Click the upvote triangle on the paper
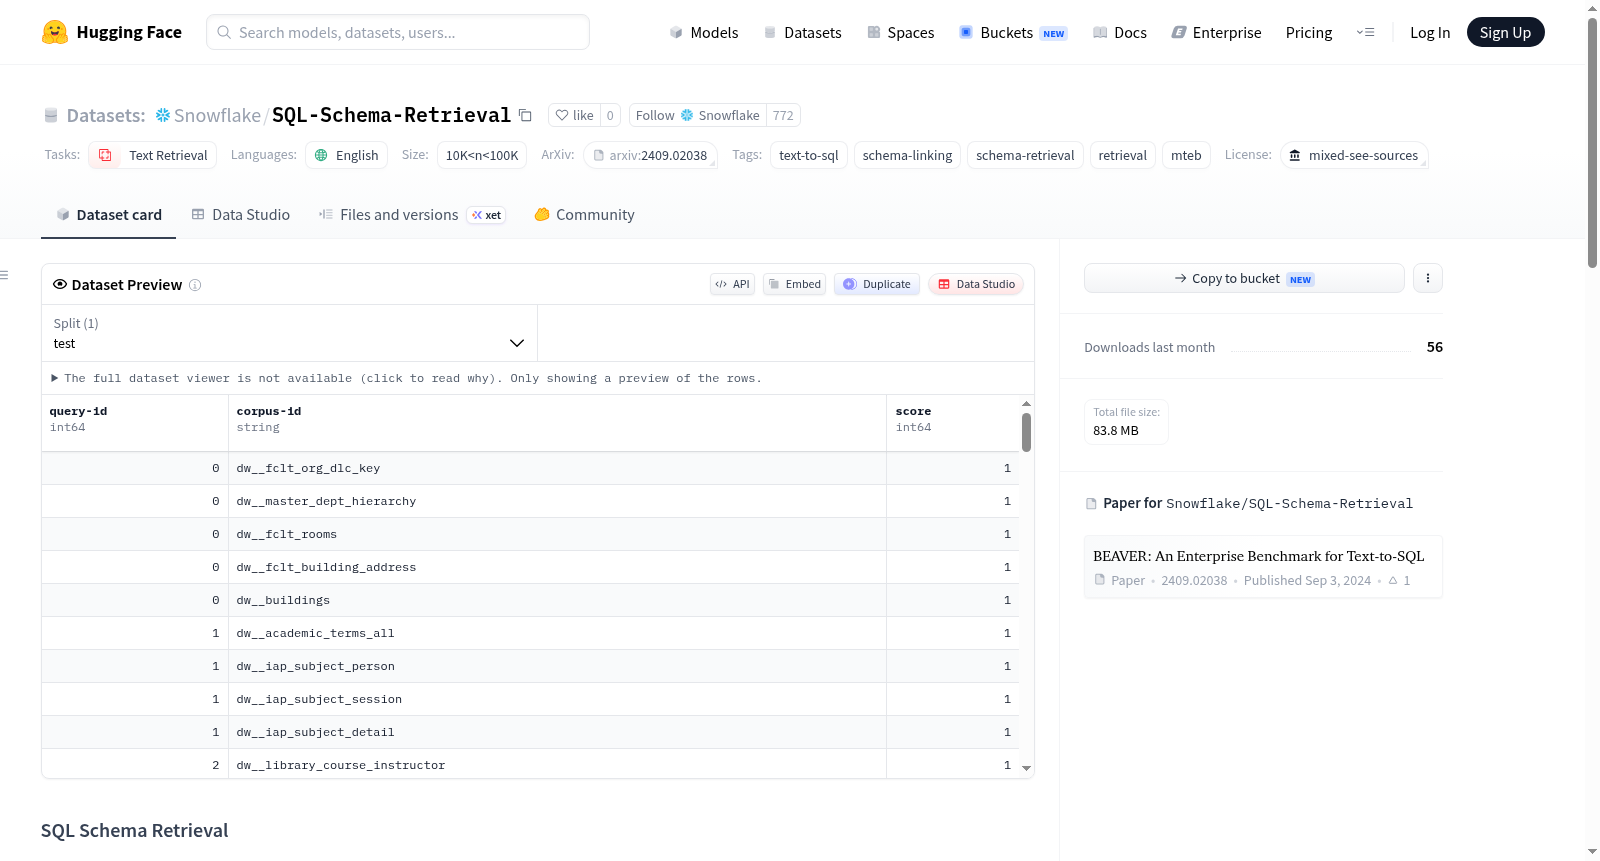1600x861 pixels. tap(1393, 580)
